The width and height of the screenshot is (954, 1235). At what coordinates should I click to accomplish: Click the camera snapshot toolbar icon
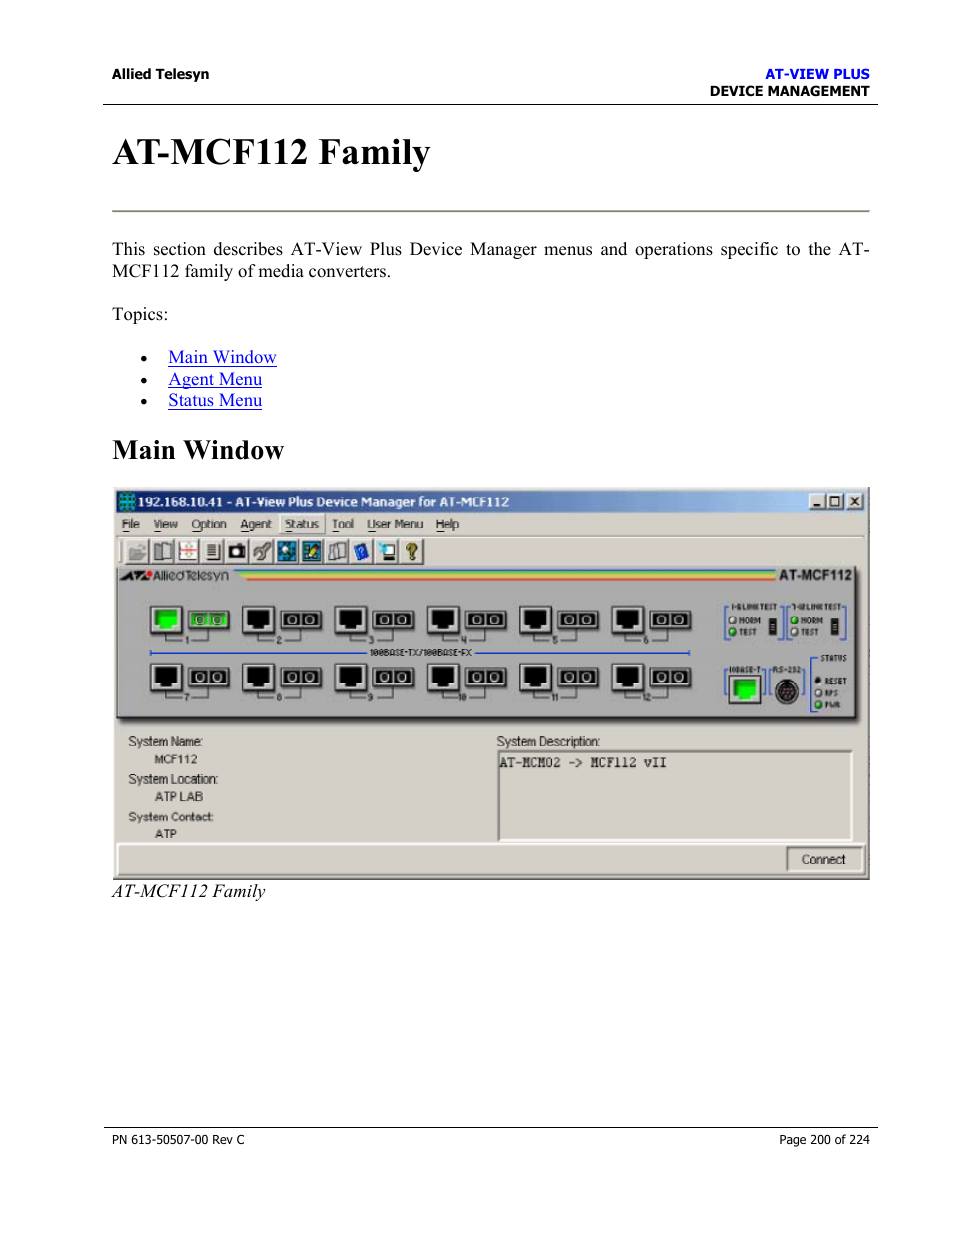(237, 551)
